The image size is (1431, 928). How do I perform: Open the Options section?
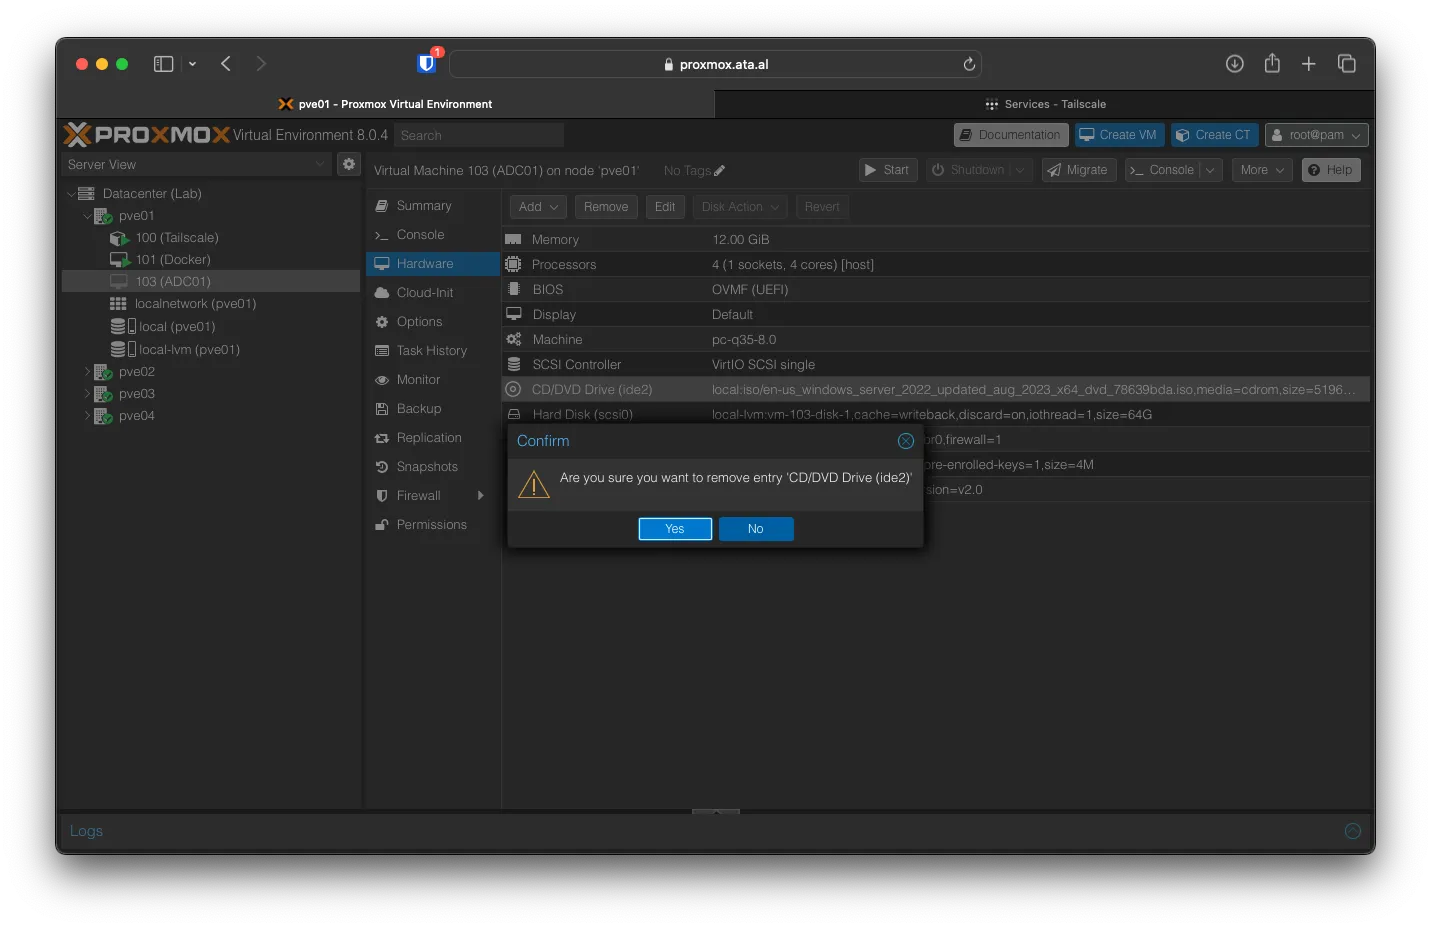(432, 322)
